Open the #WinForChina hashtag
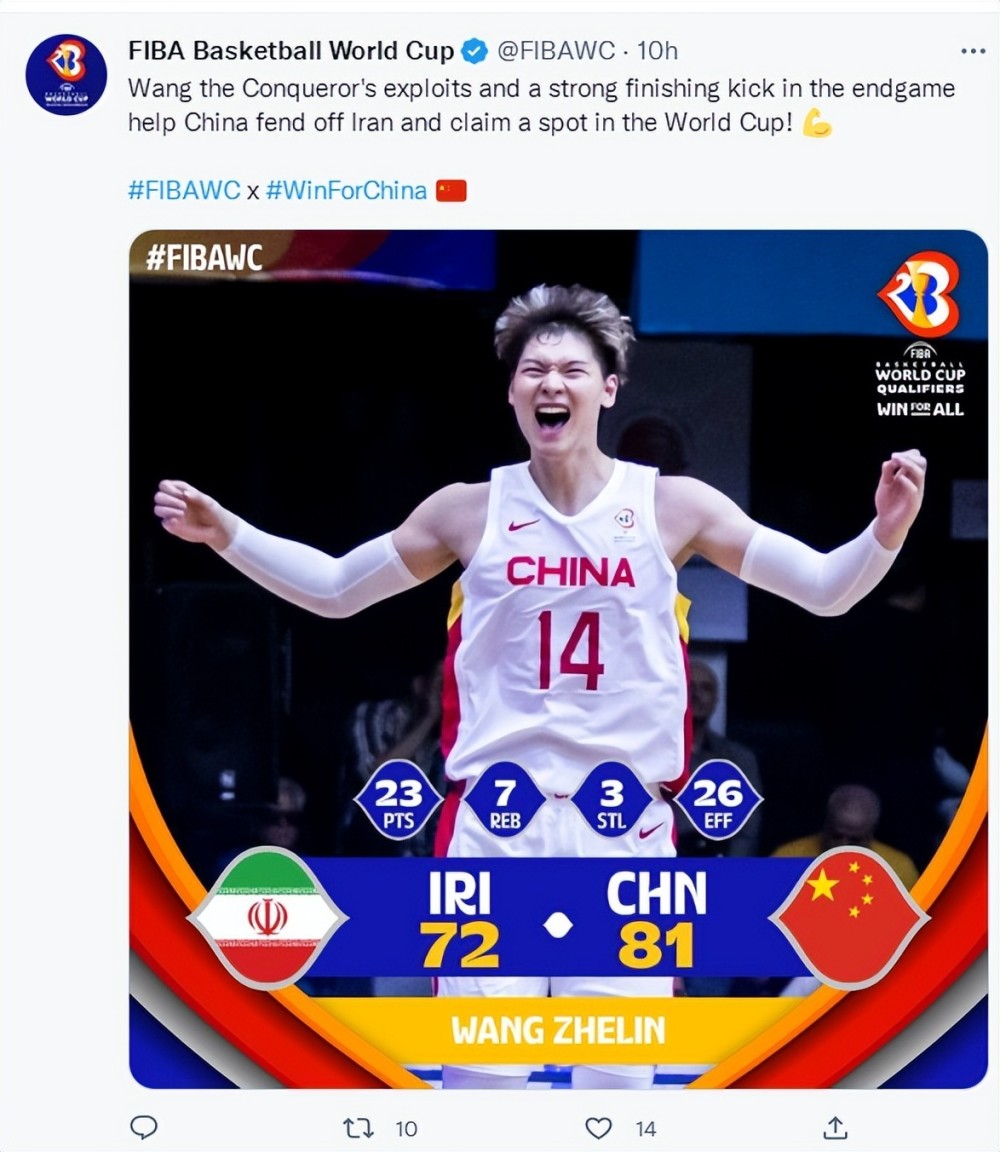Image resolution: width=1000 pixels, height=1152 pixels. (x=346, y=190)
